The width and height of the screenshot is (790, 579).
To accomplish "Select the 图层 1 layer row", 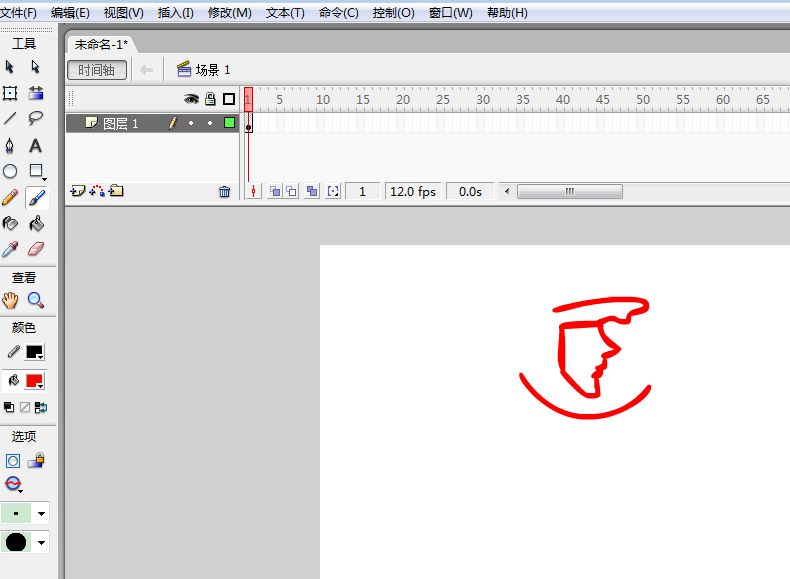I will [x=153, y=123].
